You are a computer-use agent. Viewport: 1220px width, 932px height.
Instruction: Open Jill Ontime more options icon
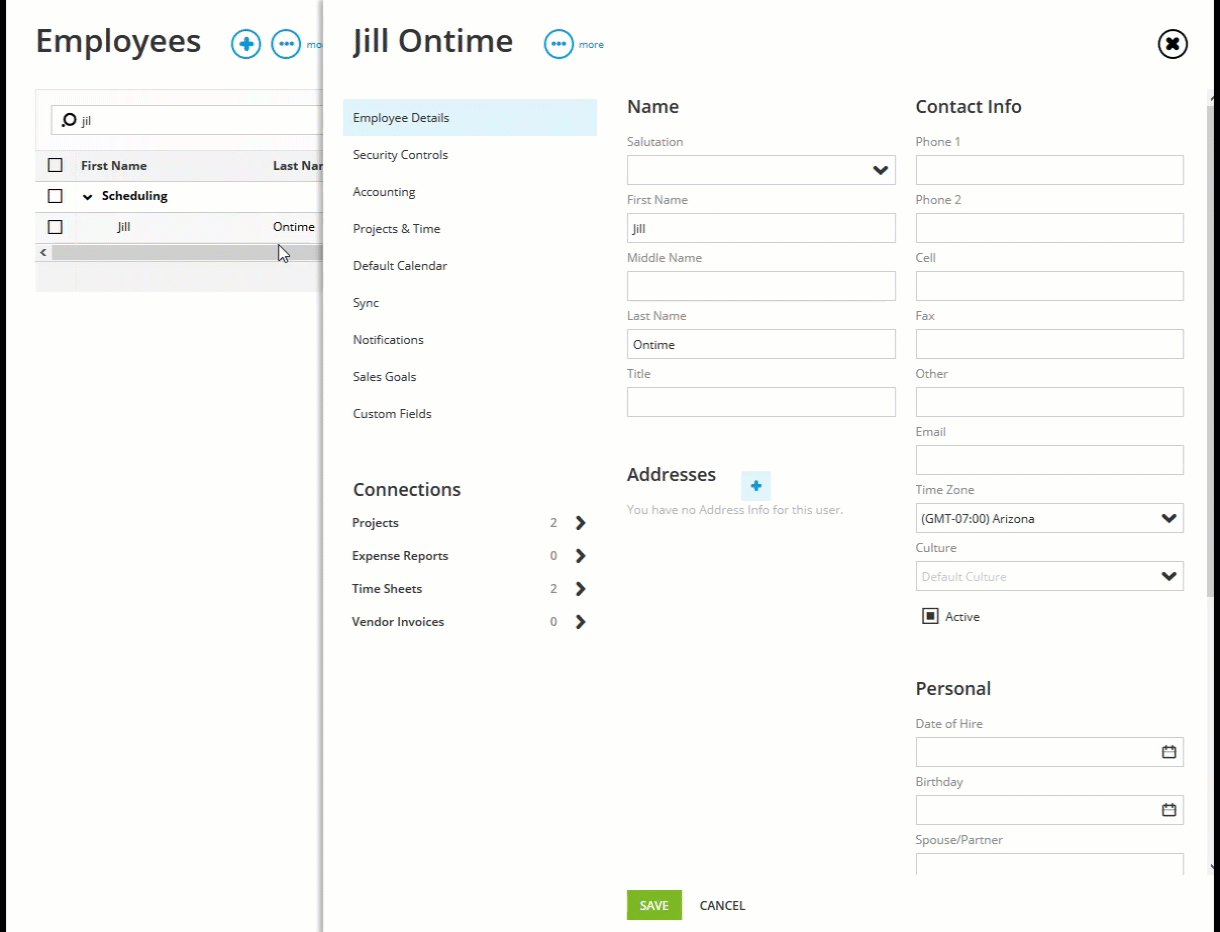point(558,44)
